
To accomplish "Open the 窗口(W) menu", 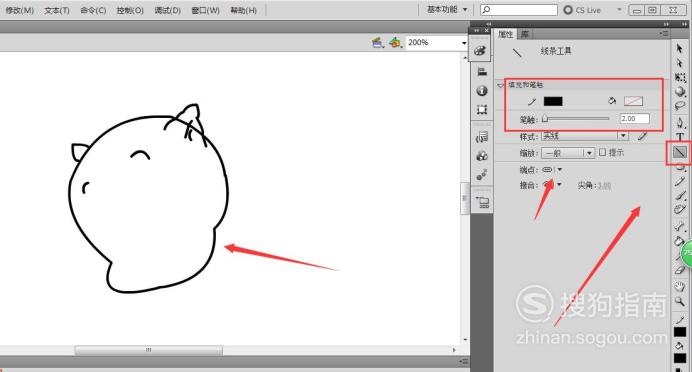I will tap(205, 10).
